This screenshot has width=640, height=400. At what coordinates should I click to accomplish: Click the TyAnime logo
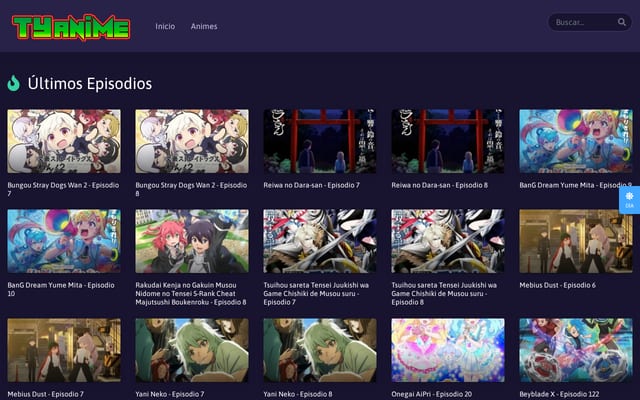(x=71, y=27)
